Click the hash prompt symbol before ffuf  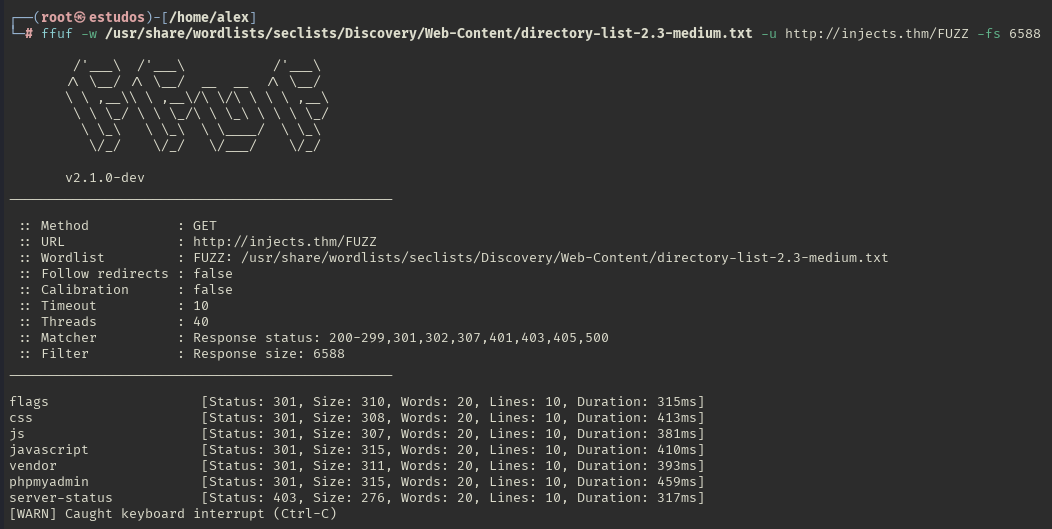pos(29,34)
